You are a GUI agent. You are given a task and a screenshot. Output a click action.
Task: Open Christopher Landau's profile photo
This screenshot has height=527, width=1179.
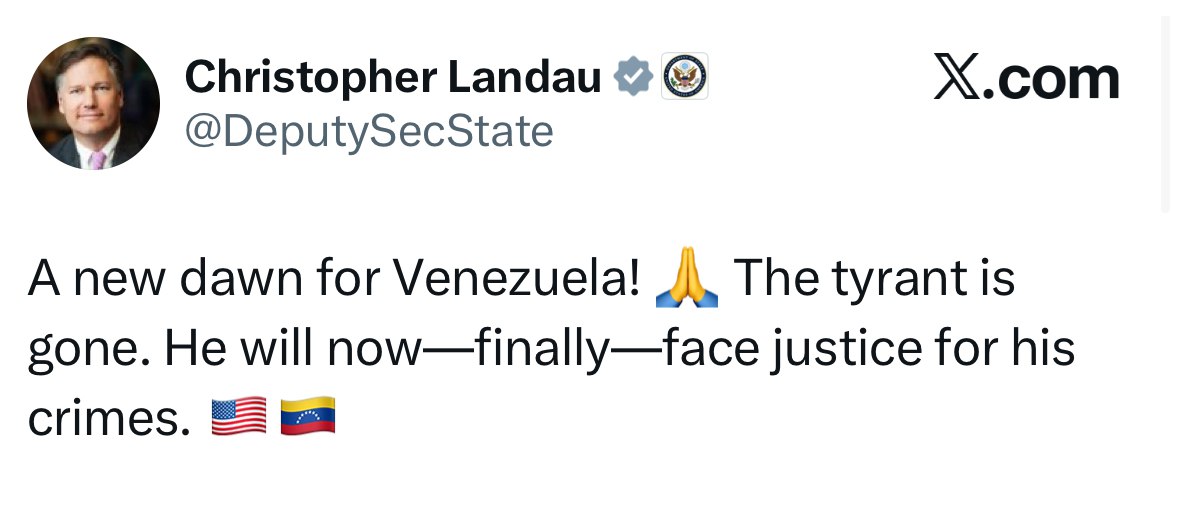tap(93, 104)
